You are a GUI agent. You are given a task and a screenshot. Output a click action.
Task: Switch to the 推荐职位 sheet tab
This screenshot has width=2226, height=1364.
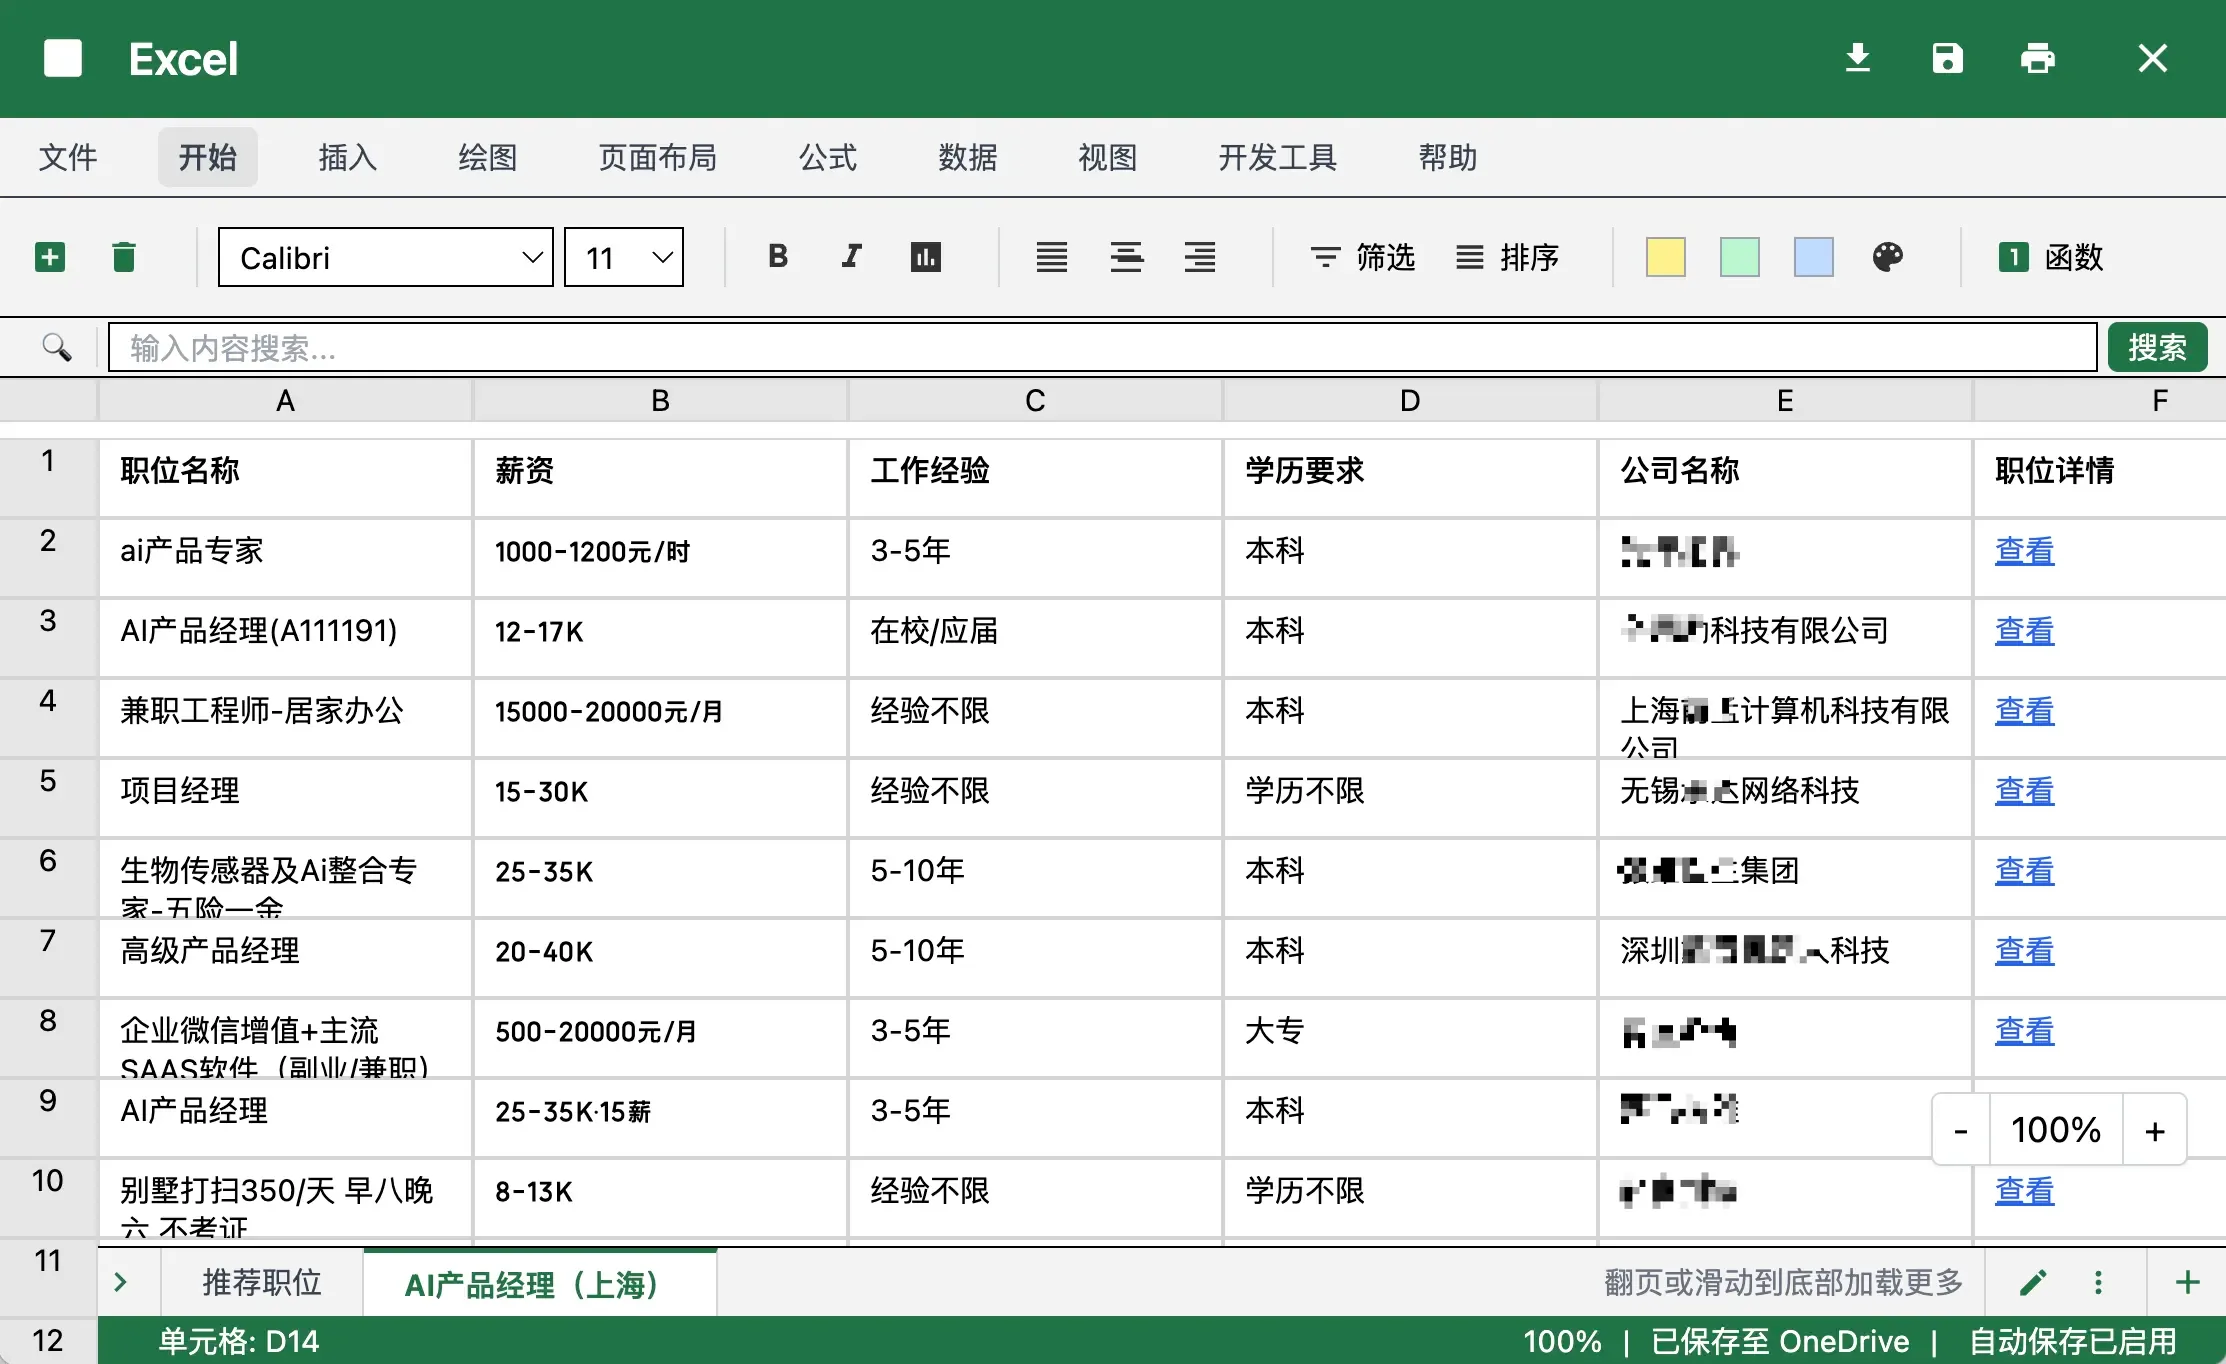point(262,1282)
